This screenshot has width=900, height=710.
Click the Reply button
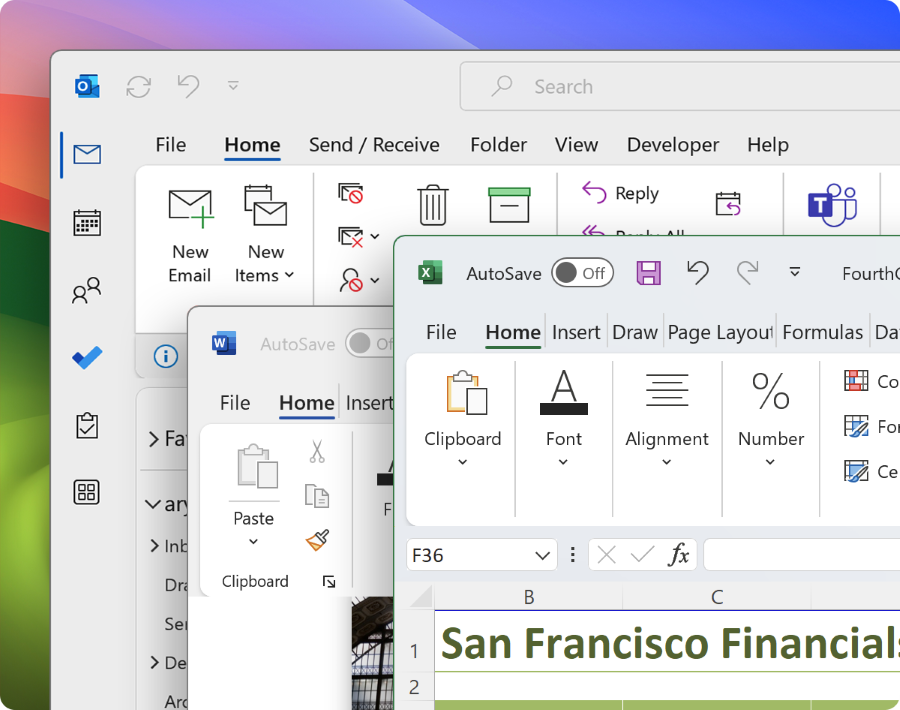point(621,193)
